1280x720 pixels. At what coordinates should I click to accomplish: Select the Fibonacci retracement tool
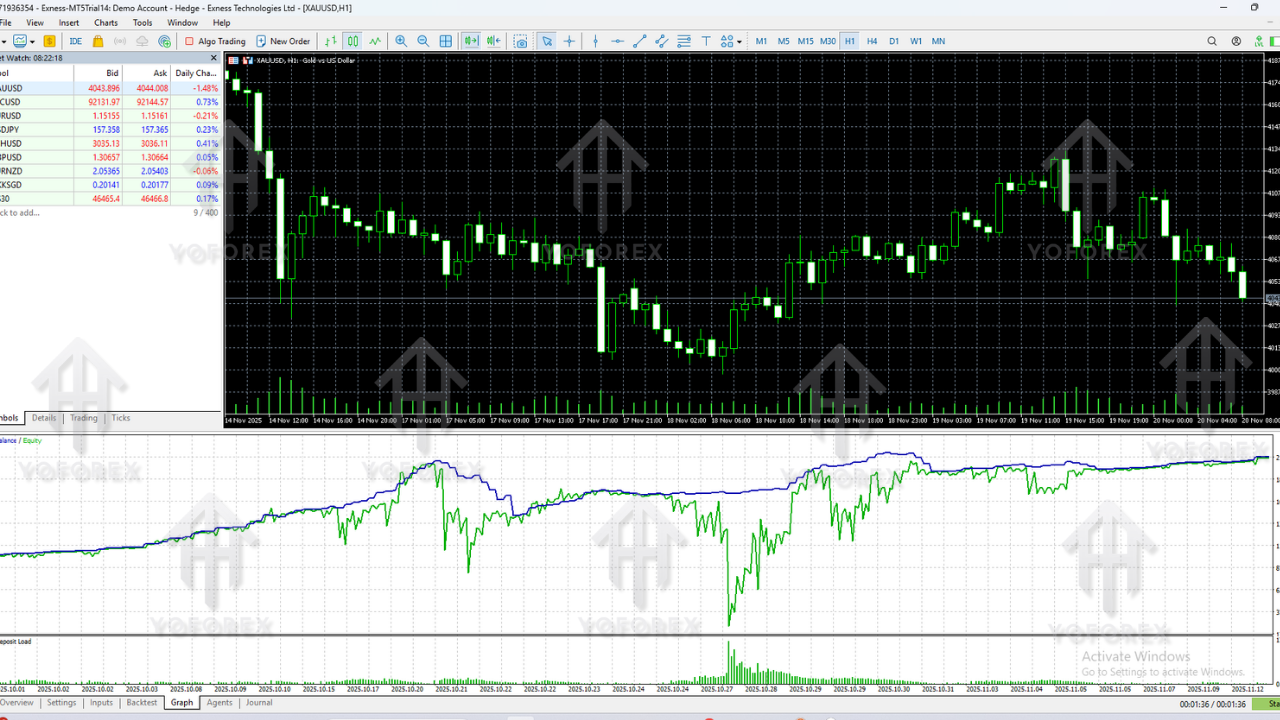[x=682, y=41]
